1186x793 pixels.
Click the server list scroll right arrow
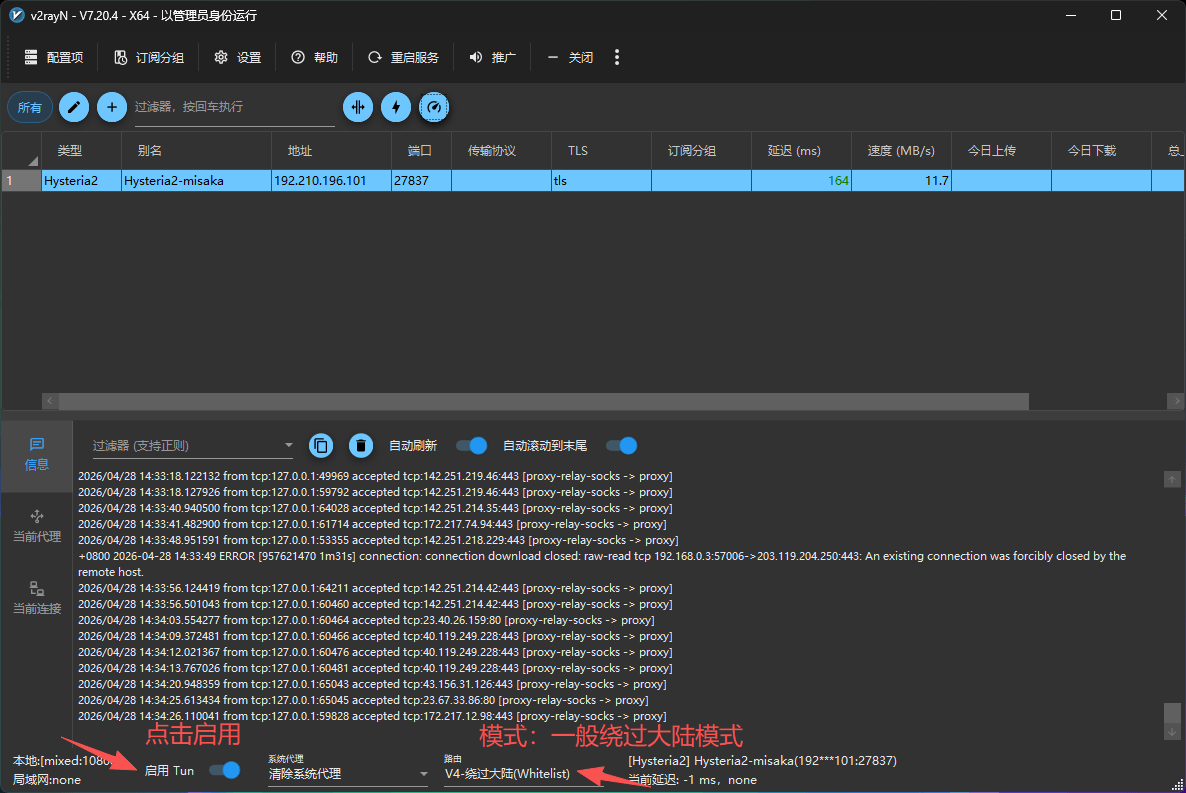pos(1176,401)
